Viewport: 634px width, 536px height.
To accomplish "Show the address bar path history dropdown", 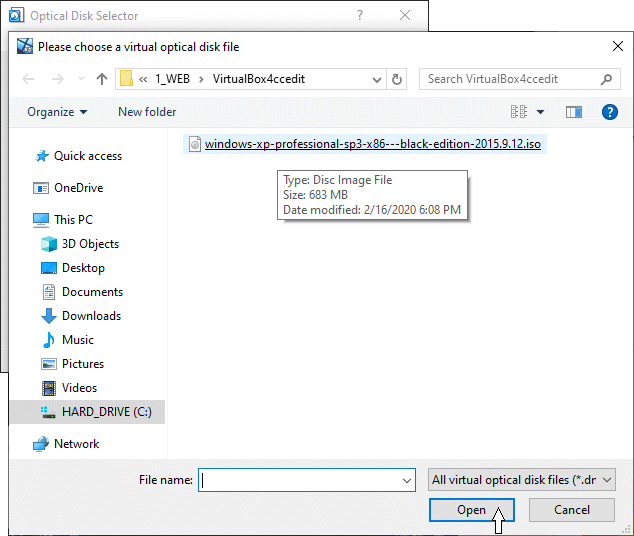I will [x=375, y=79].
